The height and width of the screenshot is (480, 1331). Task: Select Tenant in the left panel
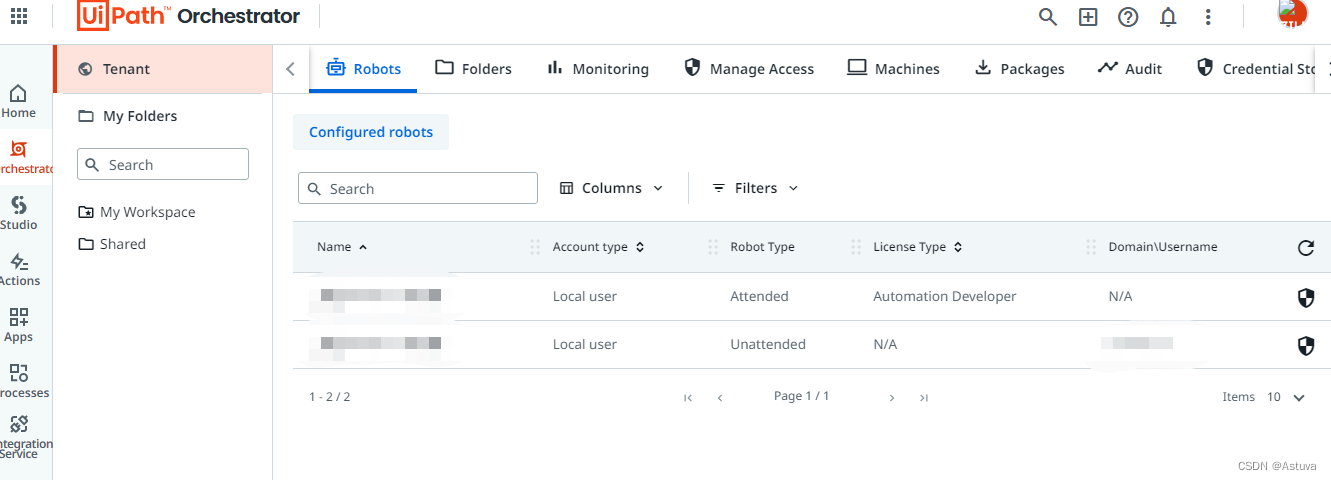163,69
